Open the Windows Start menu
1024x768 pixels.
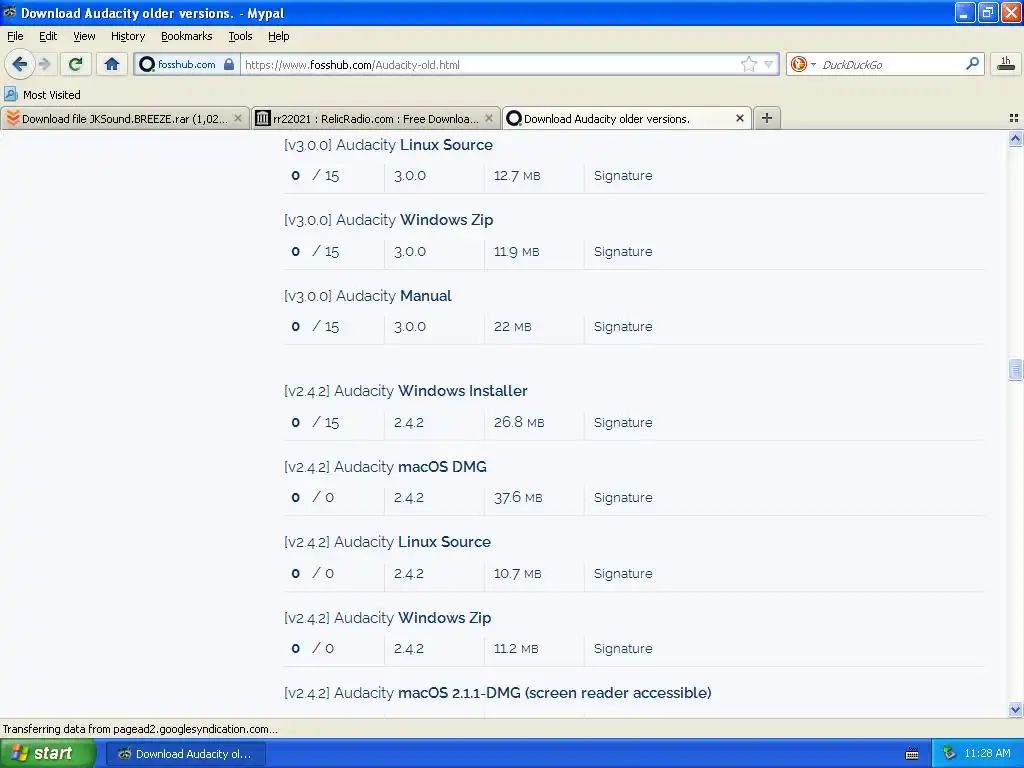(48, 753)
